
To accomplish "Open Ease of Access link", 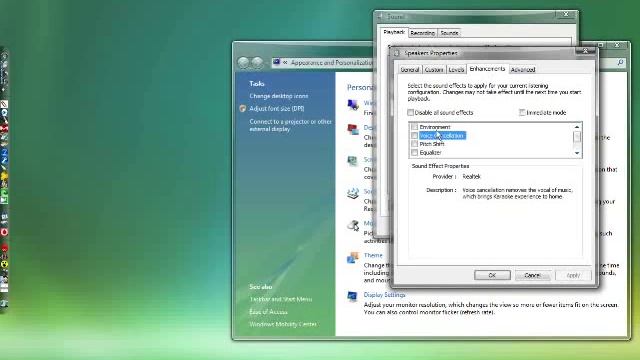I will point(268,312).
